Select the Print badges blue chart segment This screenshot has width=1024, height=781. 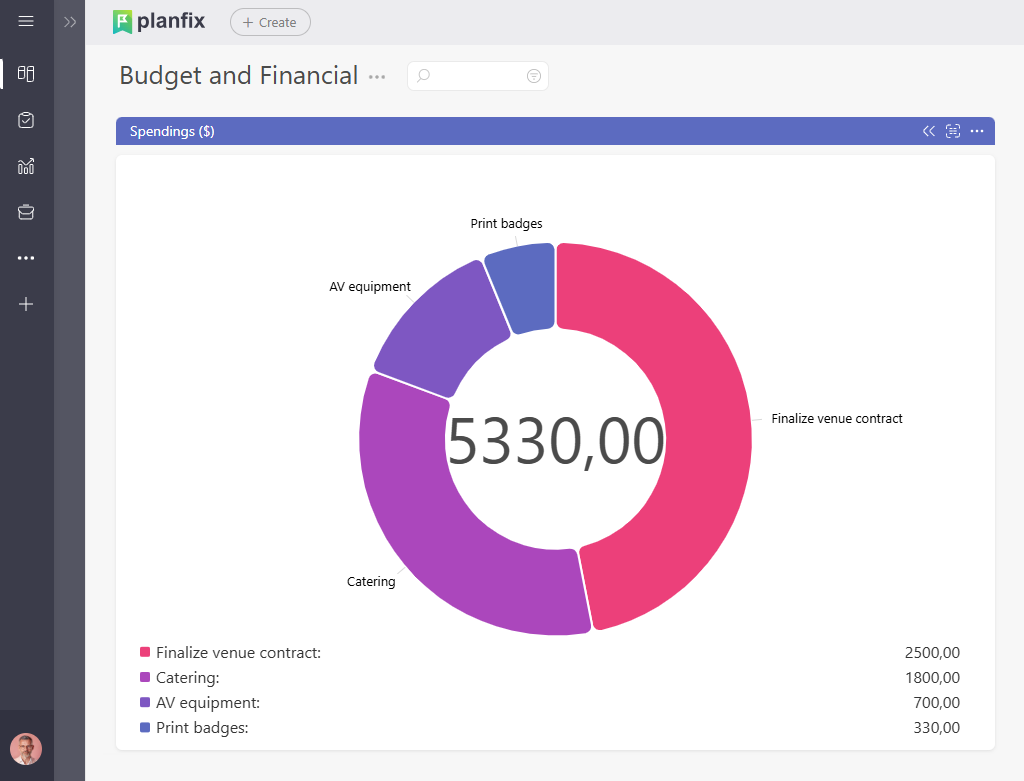pyautogui.click(x=522, y=287)
